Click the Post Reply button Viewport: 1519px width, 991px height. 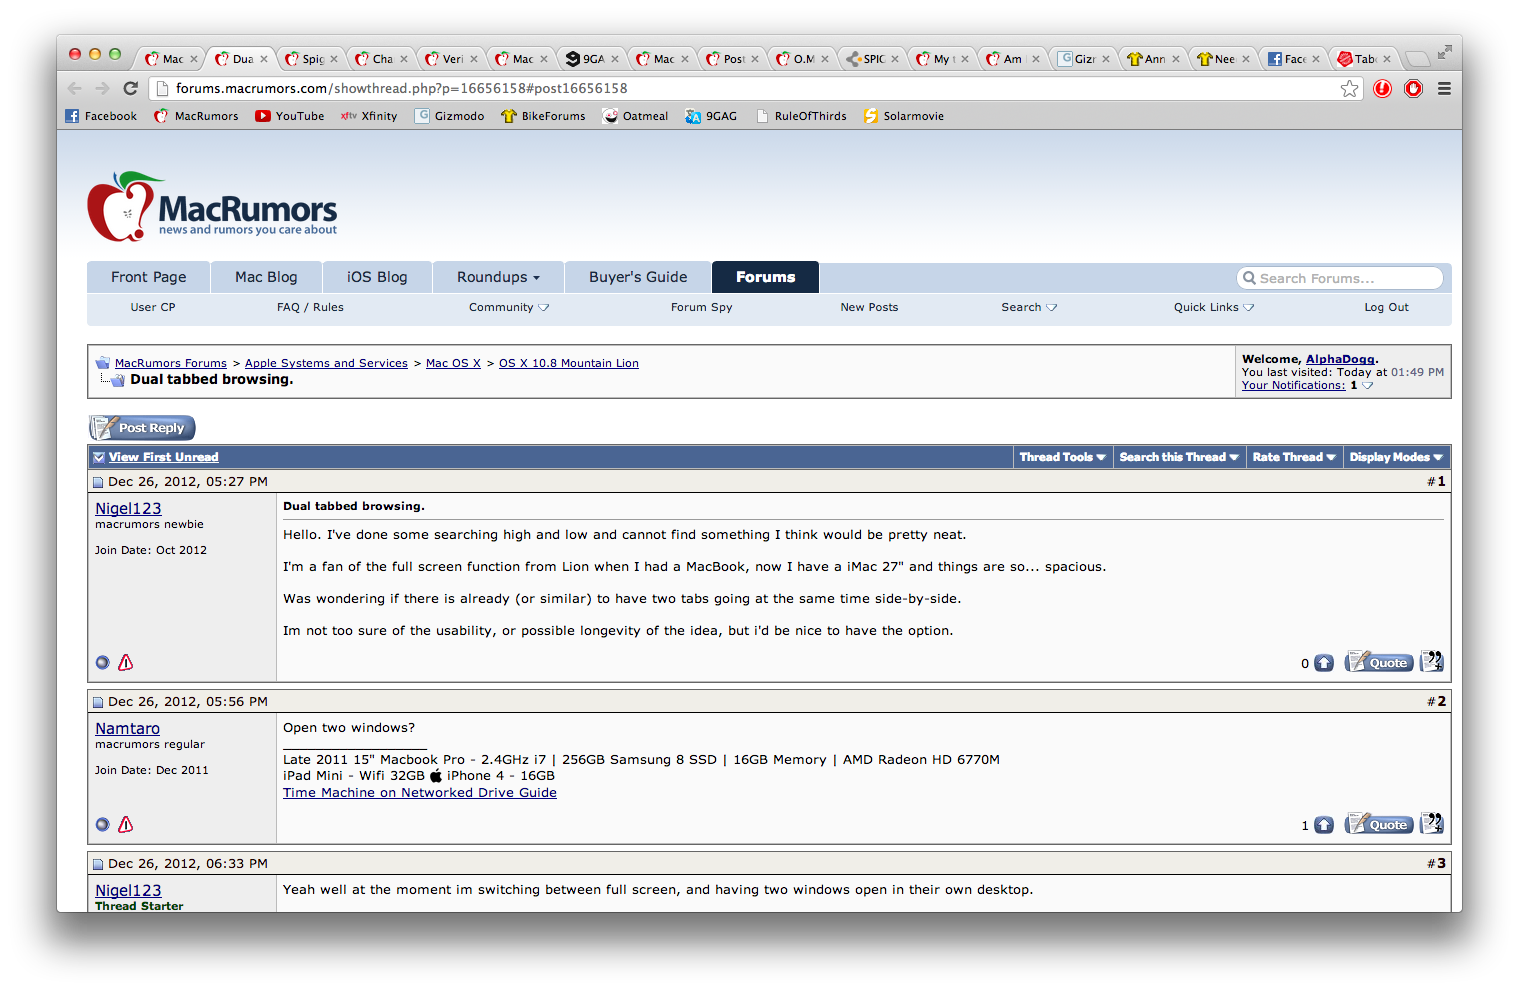(x=142, y=428)
